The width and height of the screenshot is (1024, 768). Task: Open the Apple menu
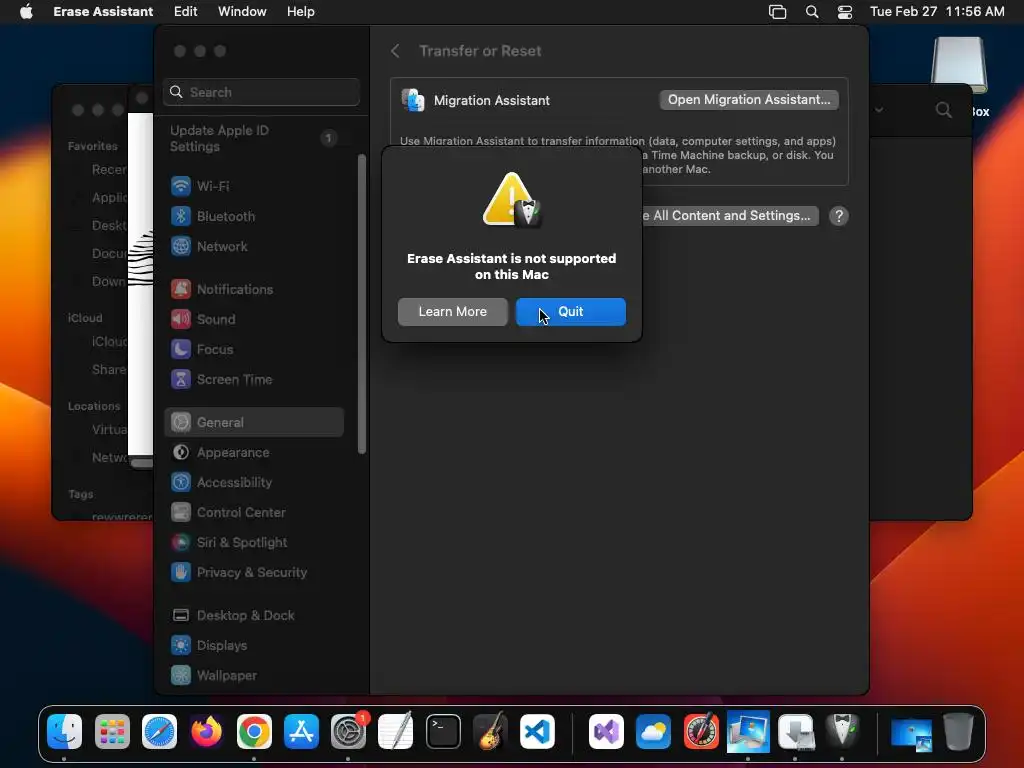(x=26, y=12)
